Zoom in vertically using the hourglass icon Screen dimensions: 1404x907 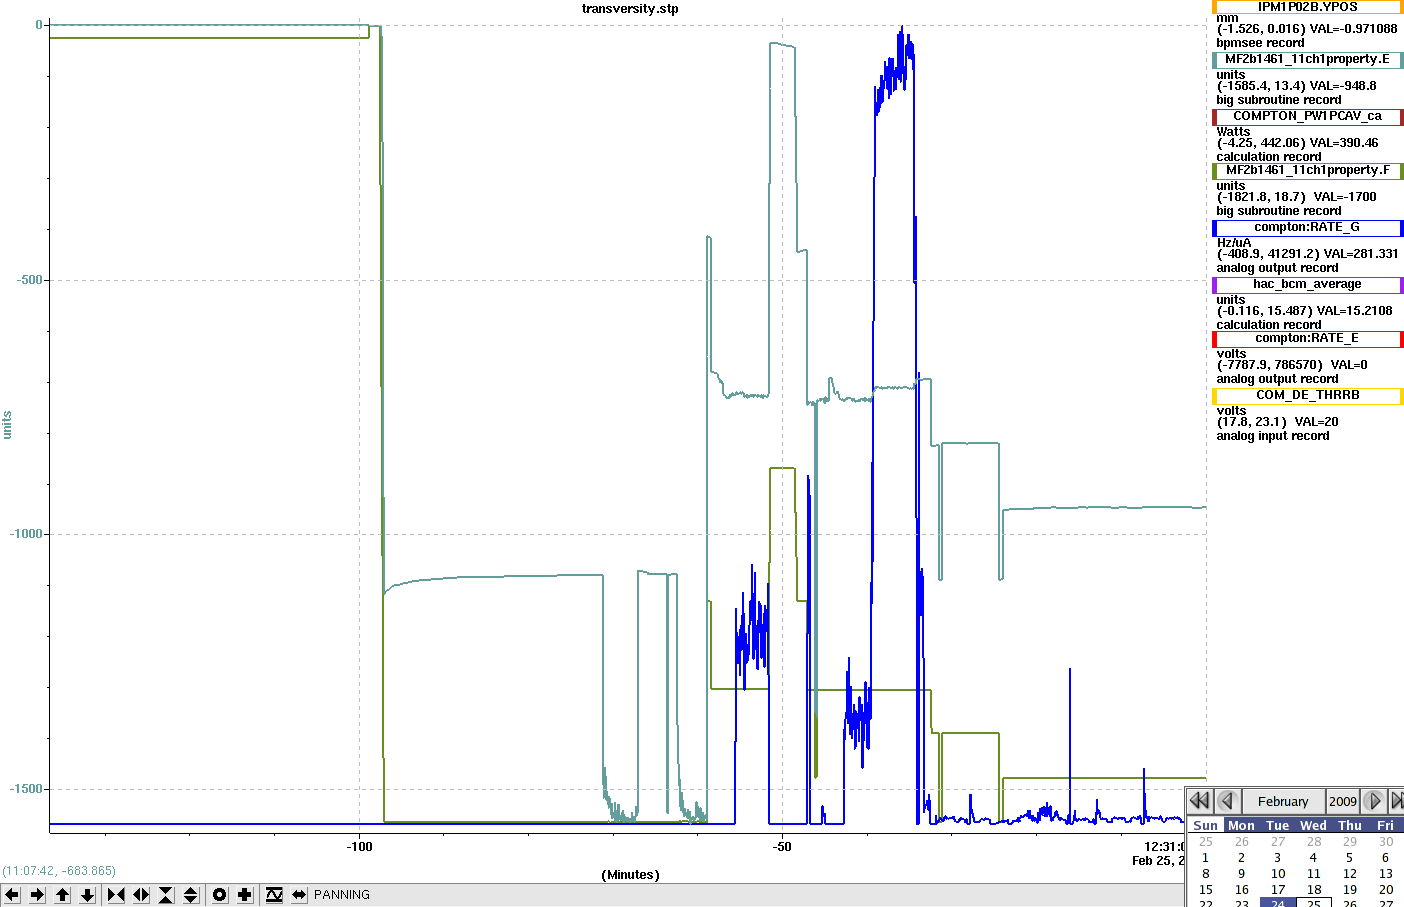click(166, 895)
